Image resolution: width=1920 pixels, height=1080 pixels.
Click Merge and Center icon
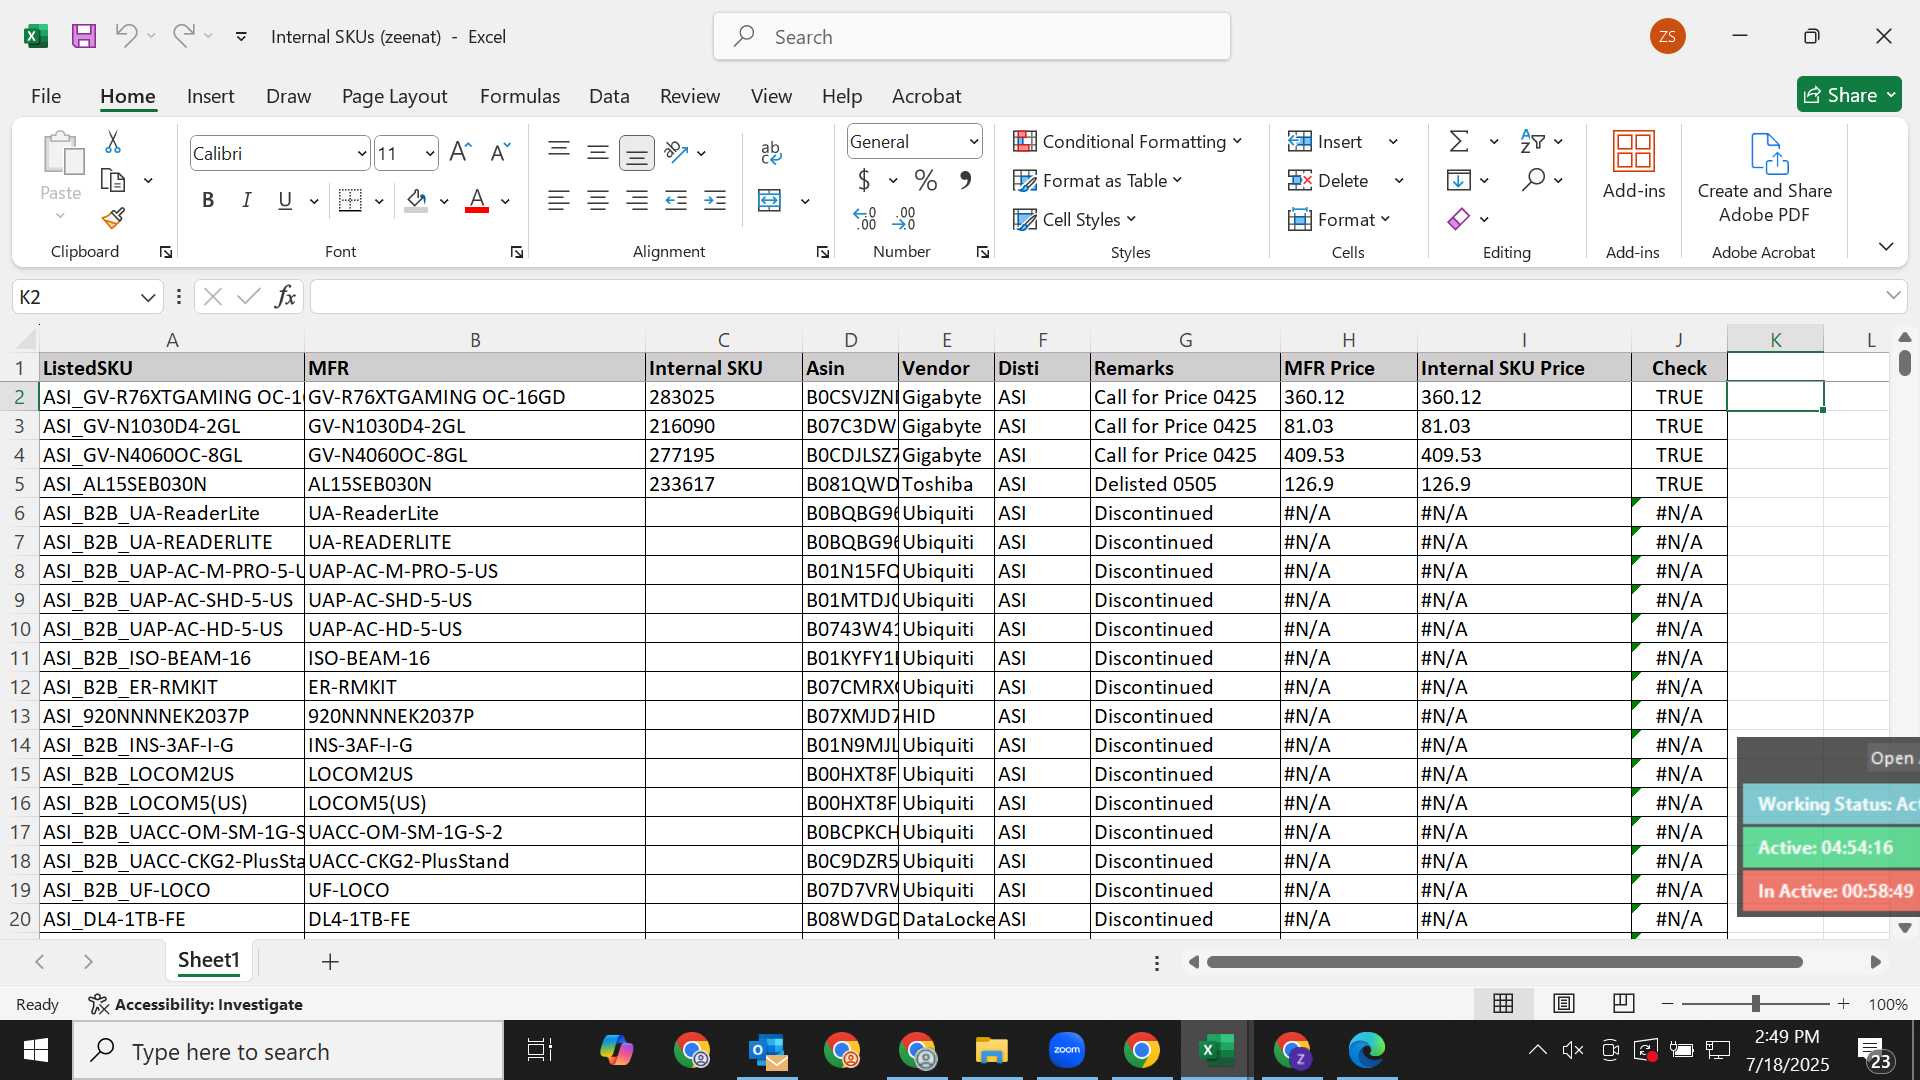(770, 200)
